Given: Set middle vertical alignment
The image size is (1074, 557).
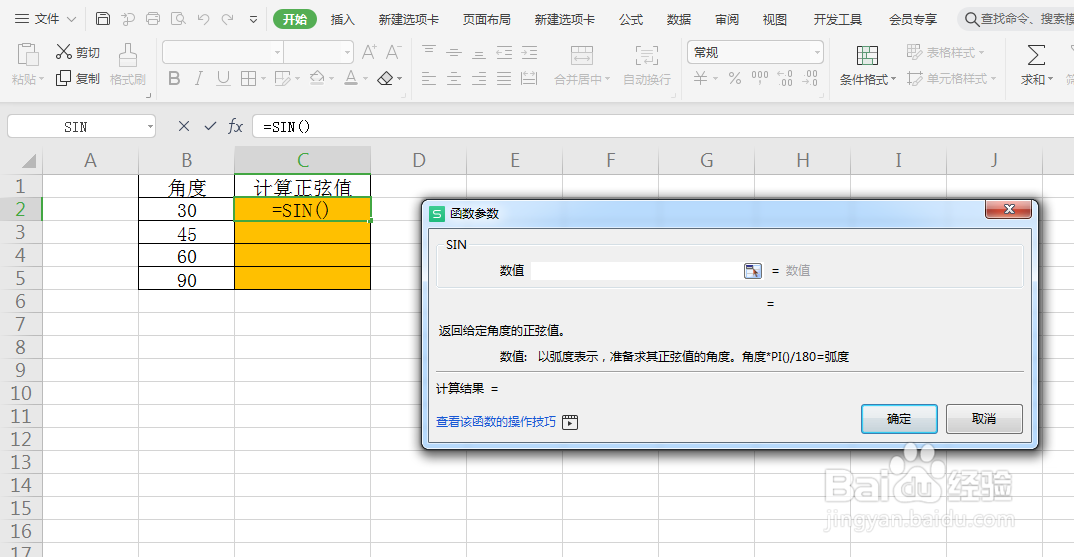Looking at the screenshot, I should [x=453, y=52].
